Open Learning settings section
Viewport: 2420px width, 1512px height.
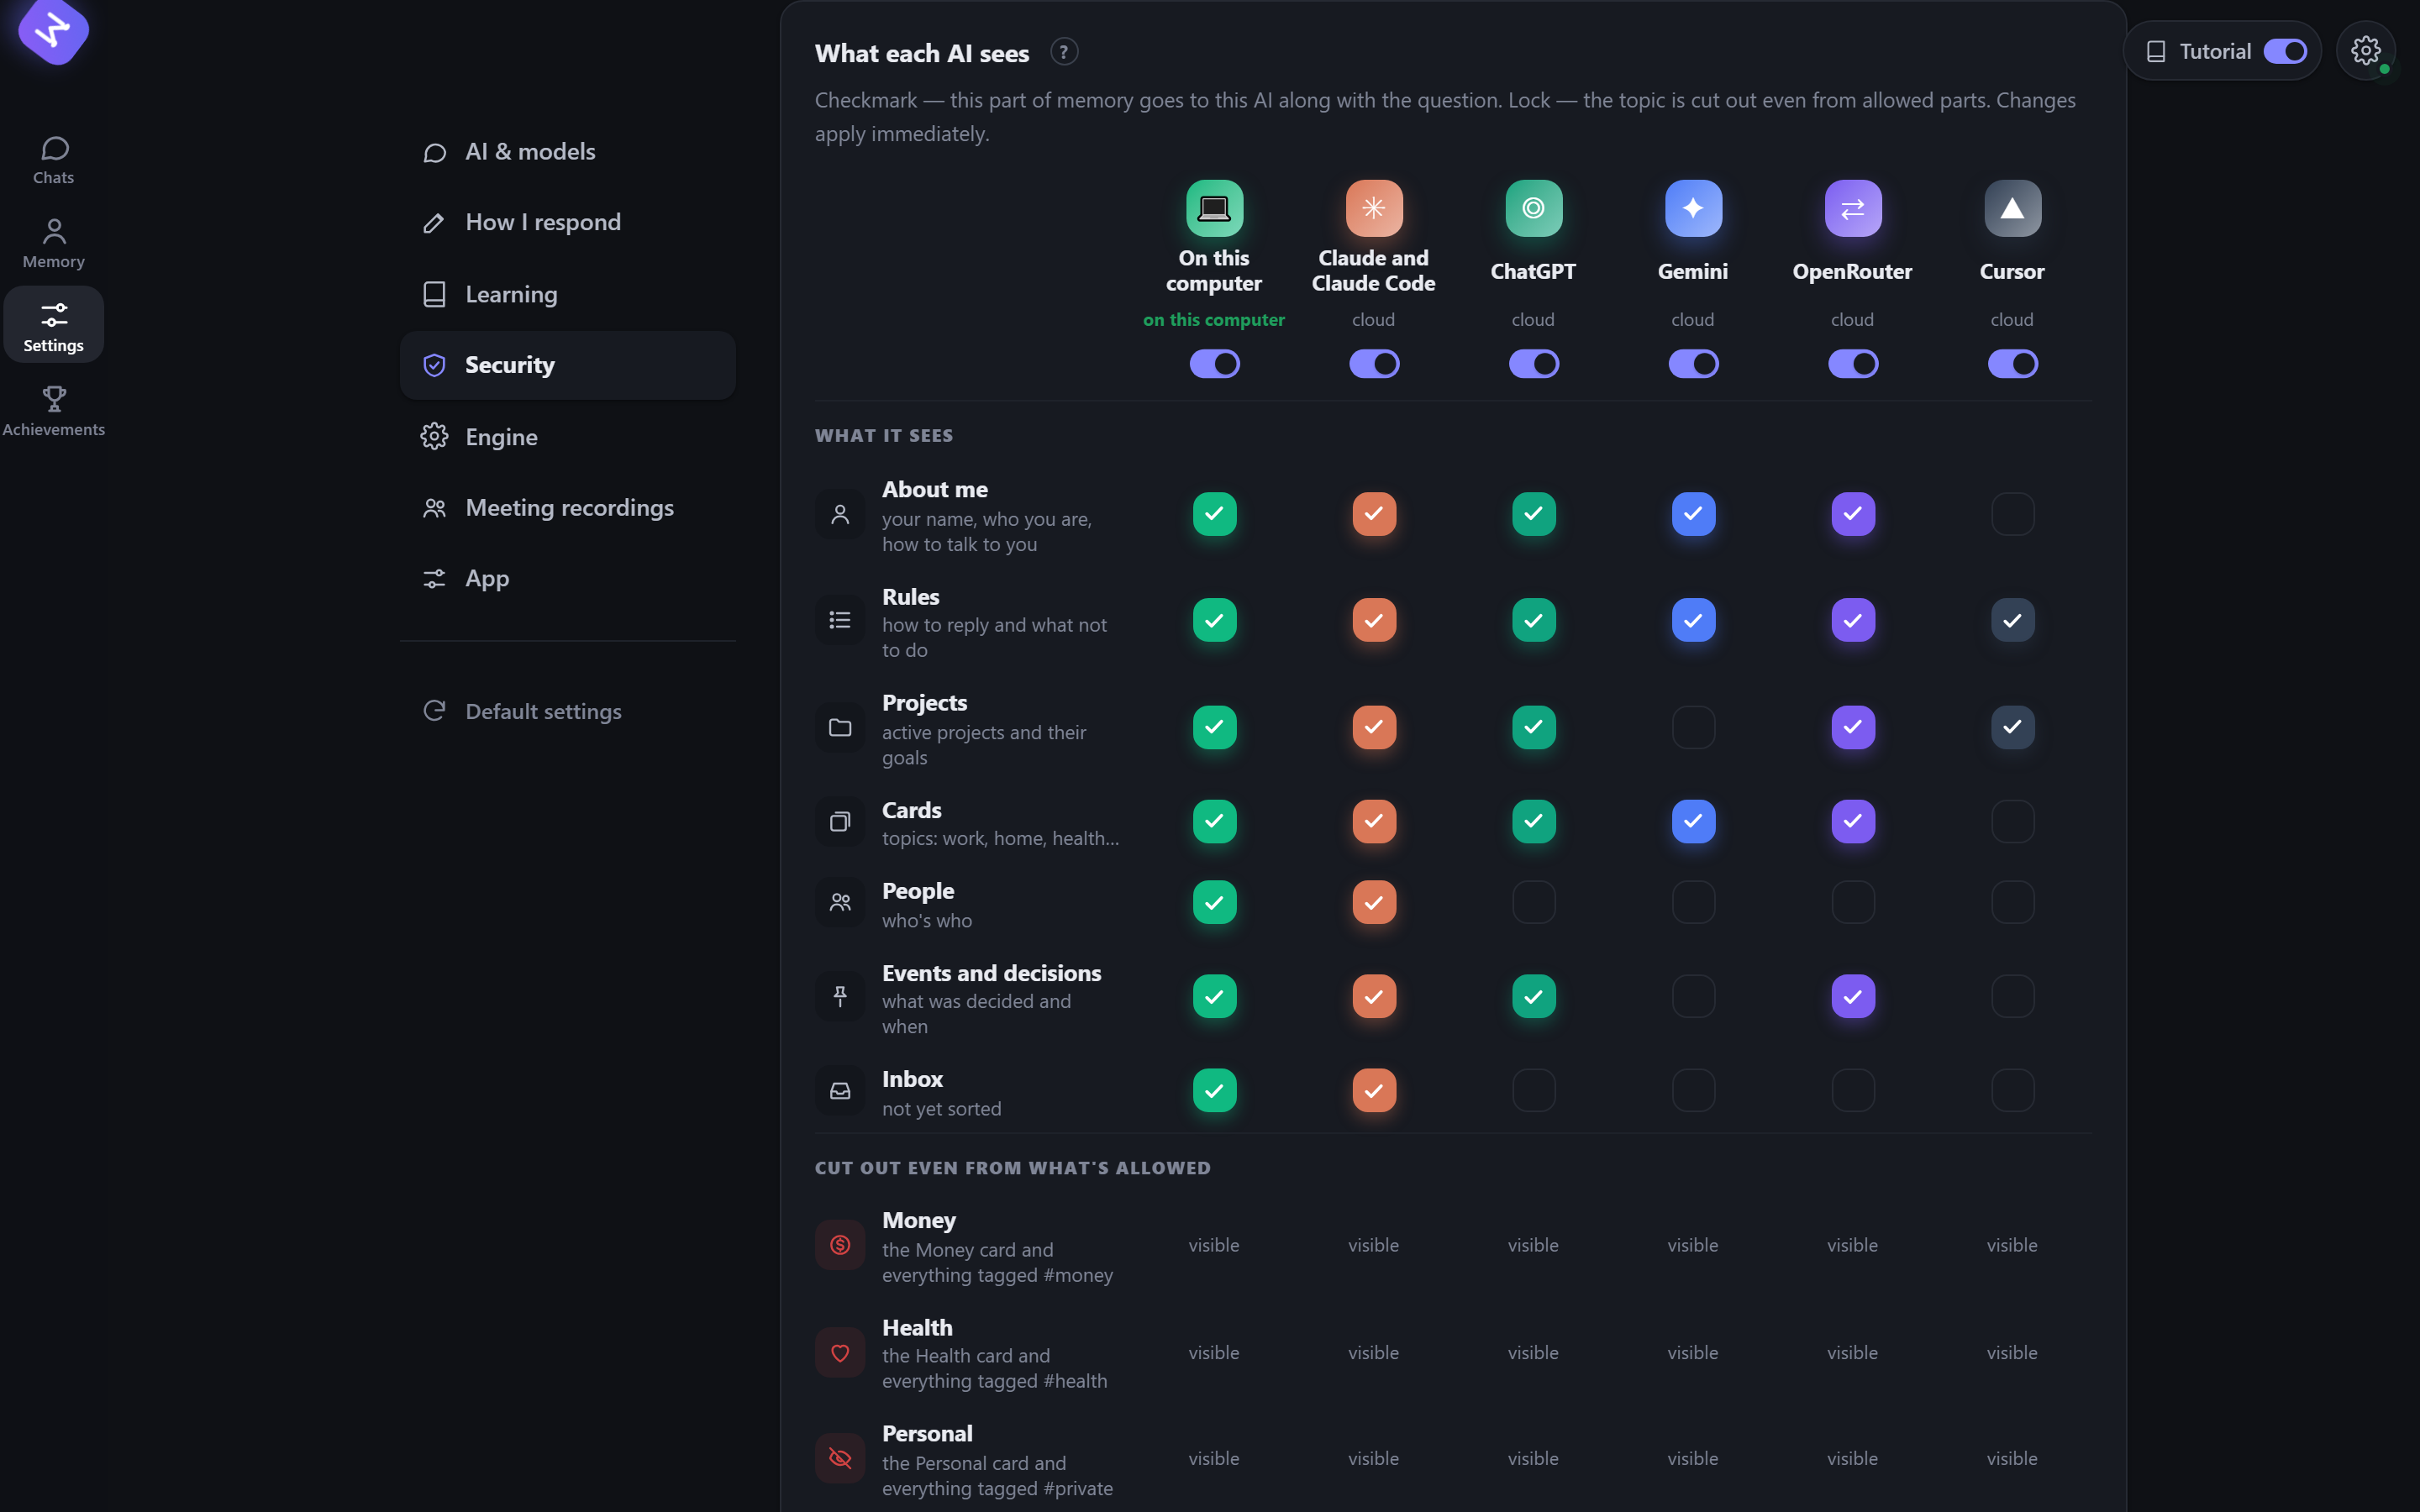tap(567, 294)
